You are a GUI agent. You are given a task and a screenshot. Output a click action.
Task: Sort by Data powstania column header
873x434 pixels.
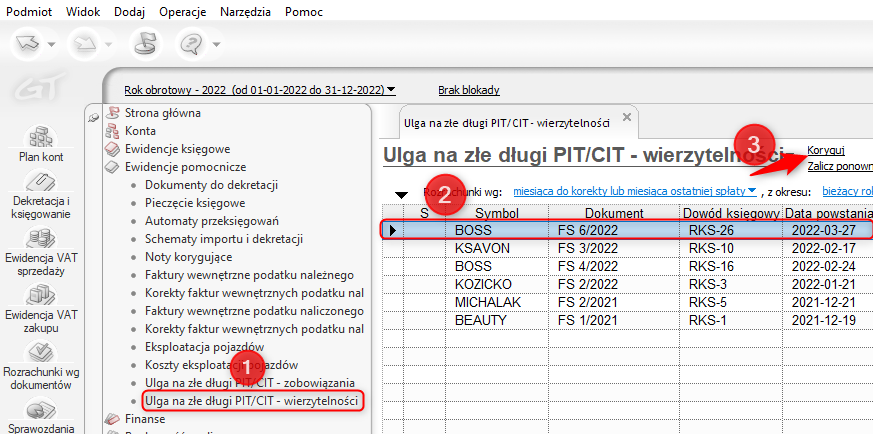(x=828, y=213)
